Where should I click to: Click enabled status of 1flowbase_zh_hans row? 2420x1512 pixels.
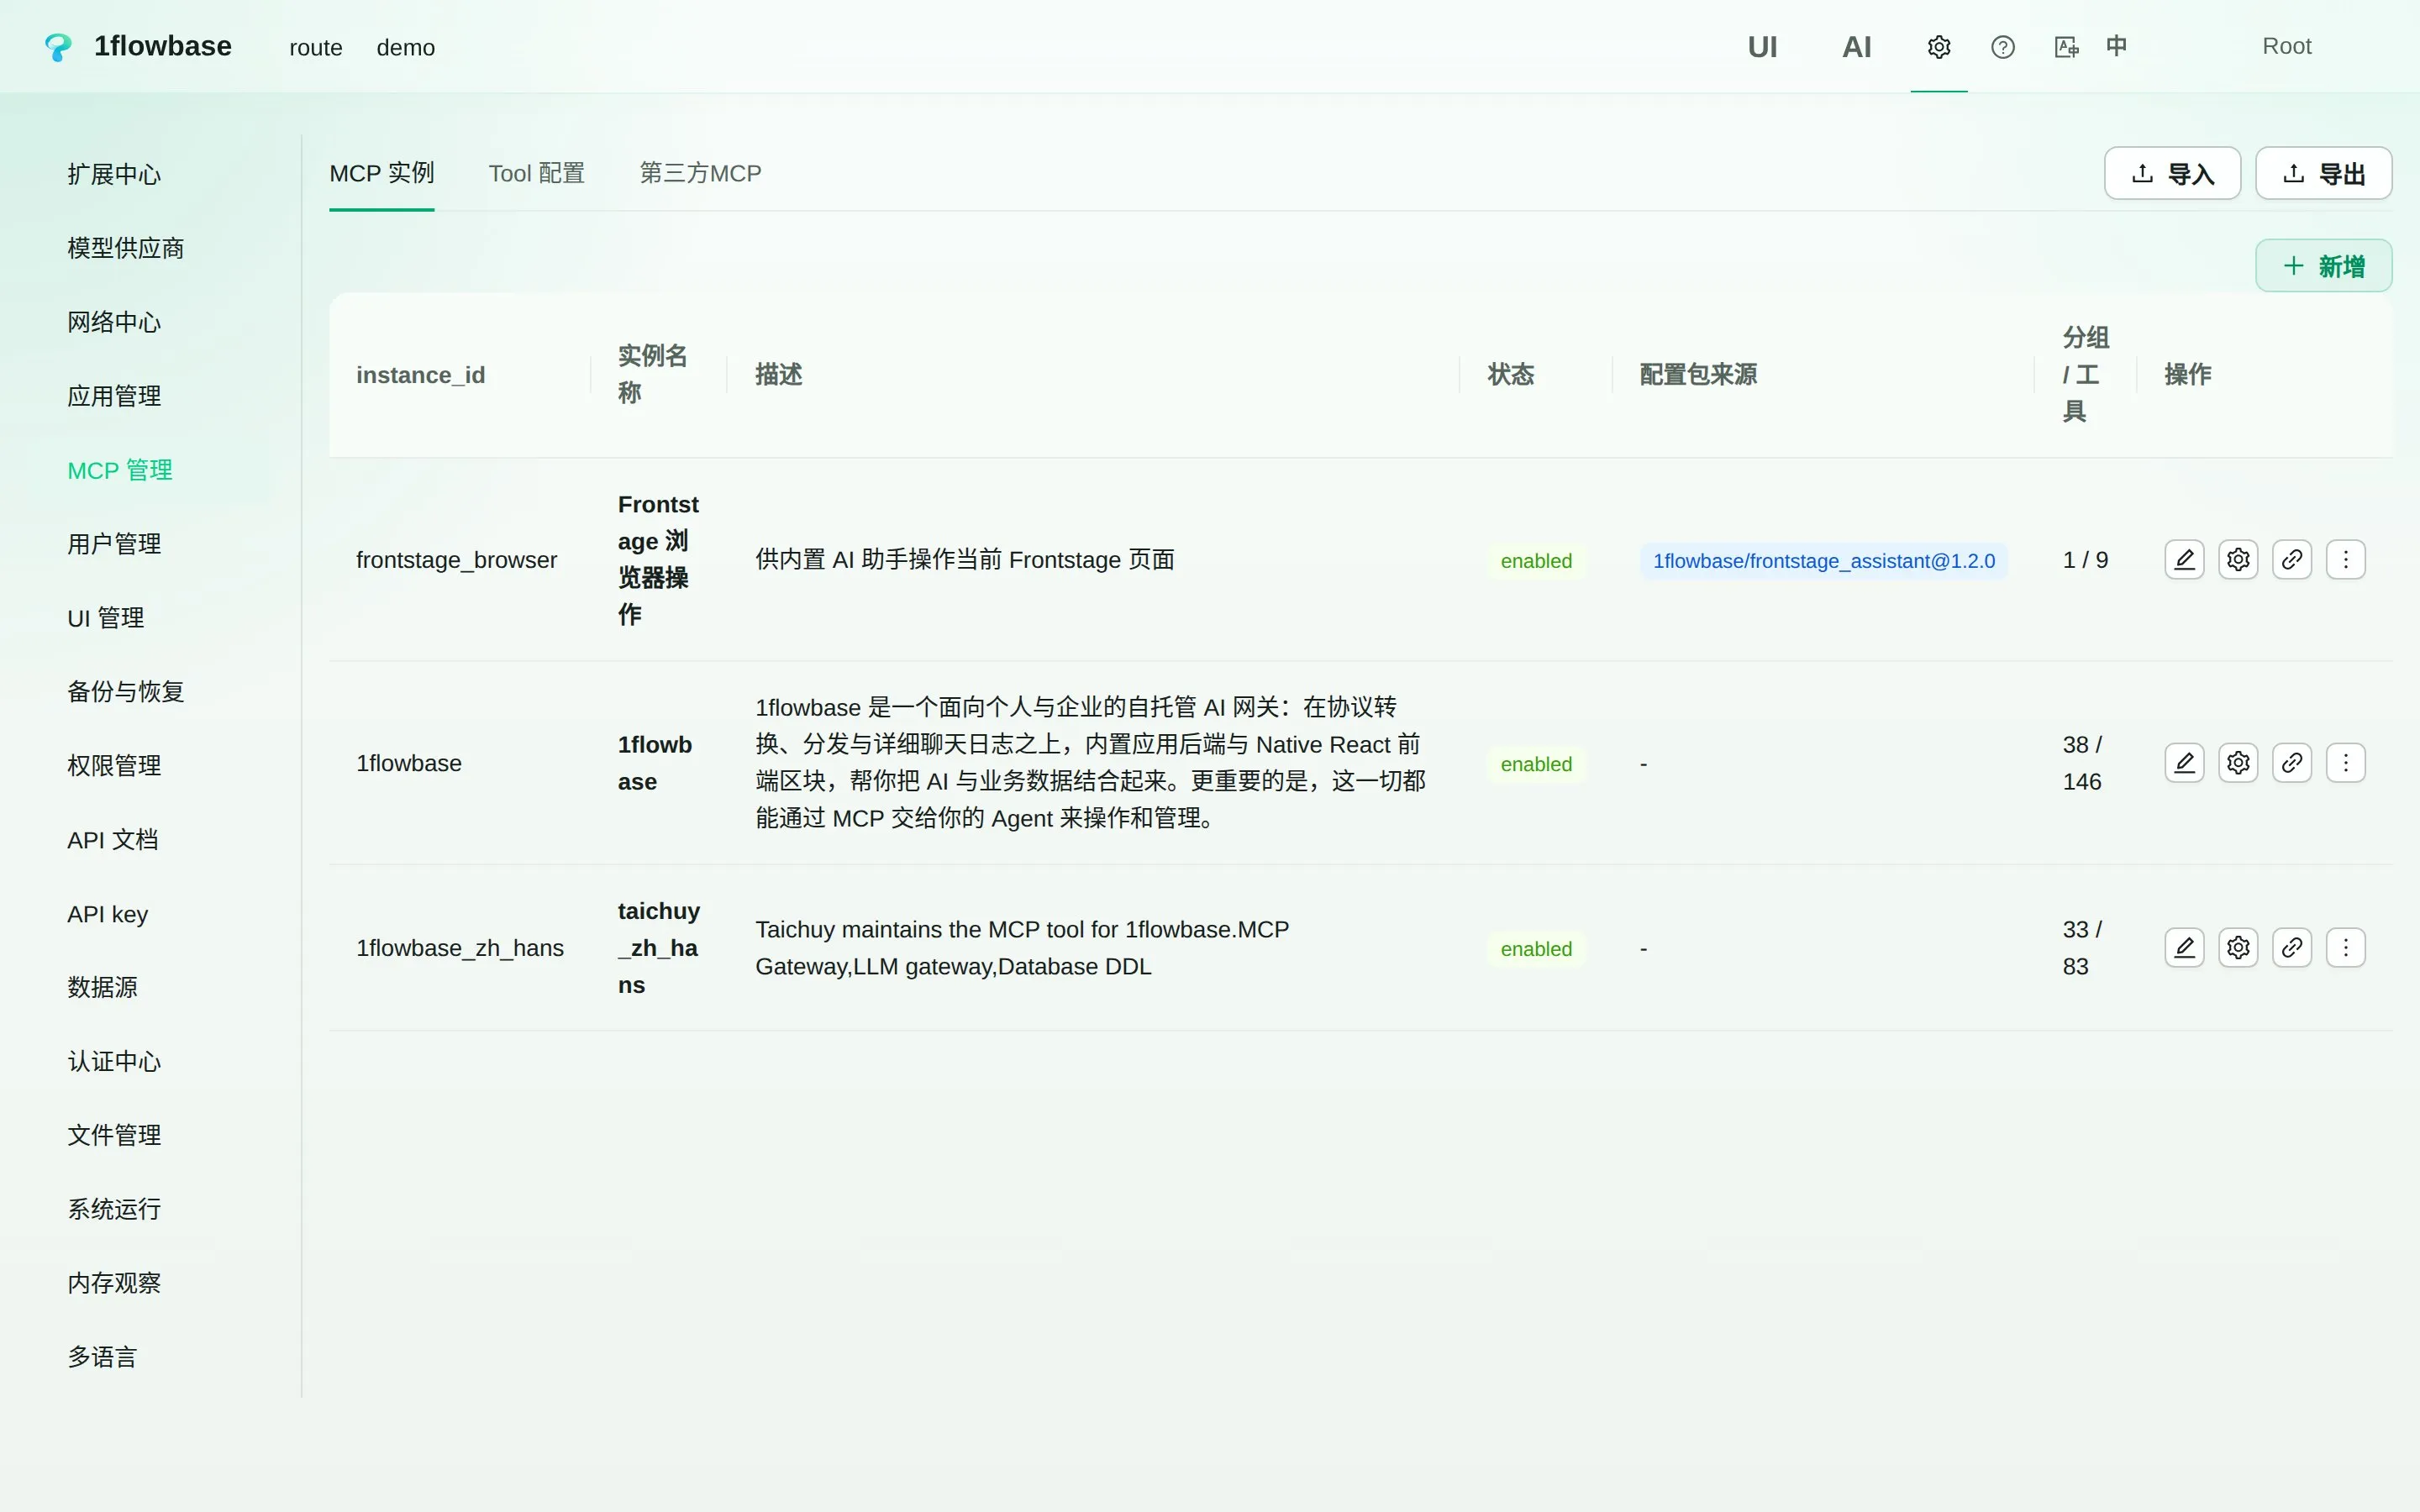pos(1535,949)
